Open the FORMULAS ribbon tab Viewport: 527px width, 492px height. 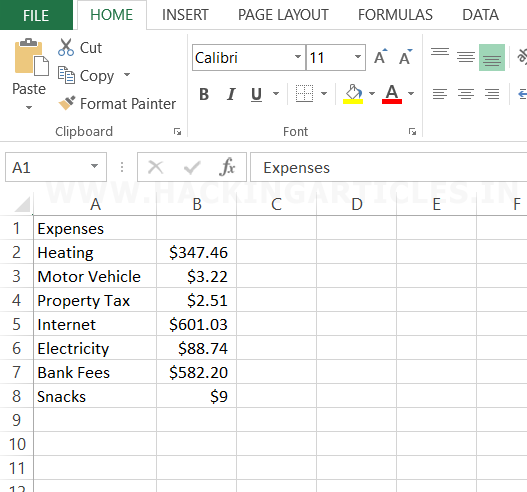click(x=395, y=15)
